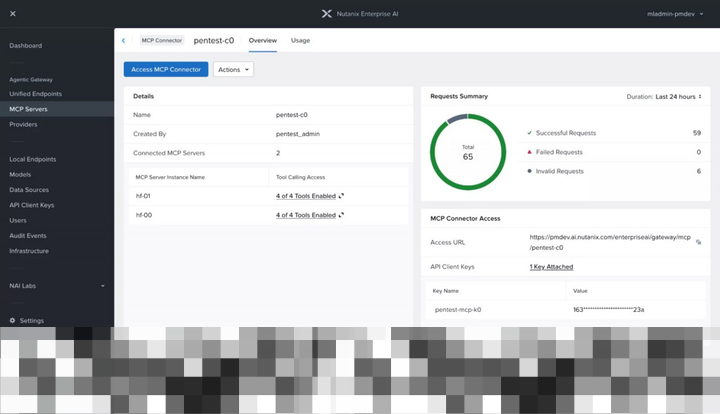Image resolution: width=720 pixels, height=414 pixels.
Task: Click expand icon next to hf-01 tools
Action: [341, 196]
